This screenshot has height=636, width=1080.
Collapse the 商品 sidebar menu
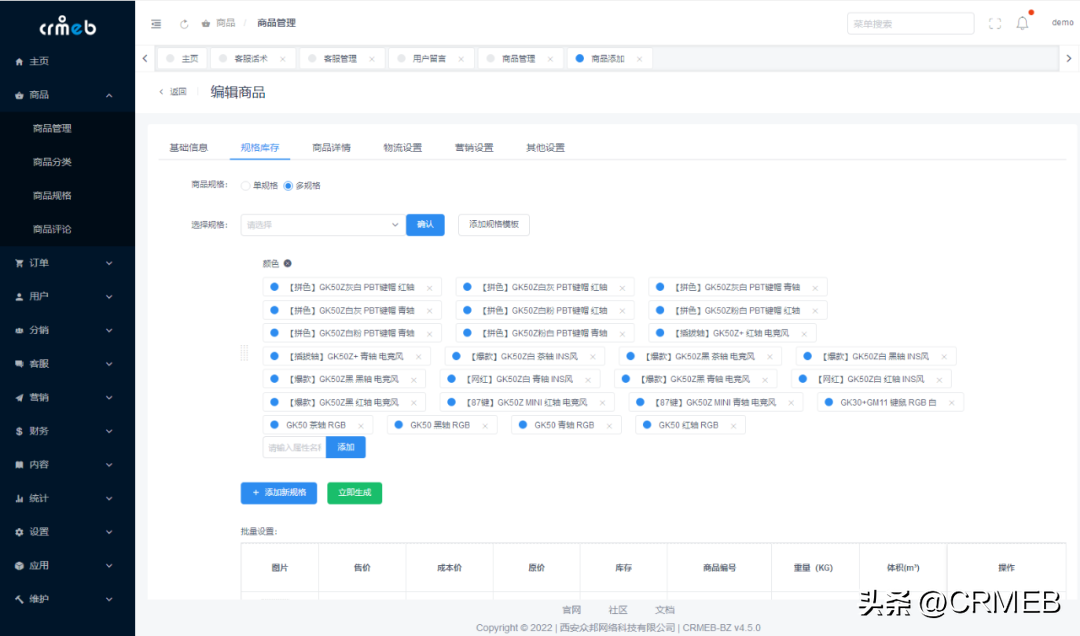click(x=67, y=95)
